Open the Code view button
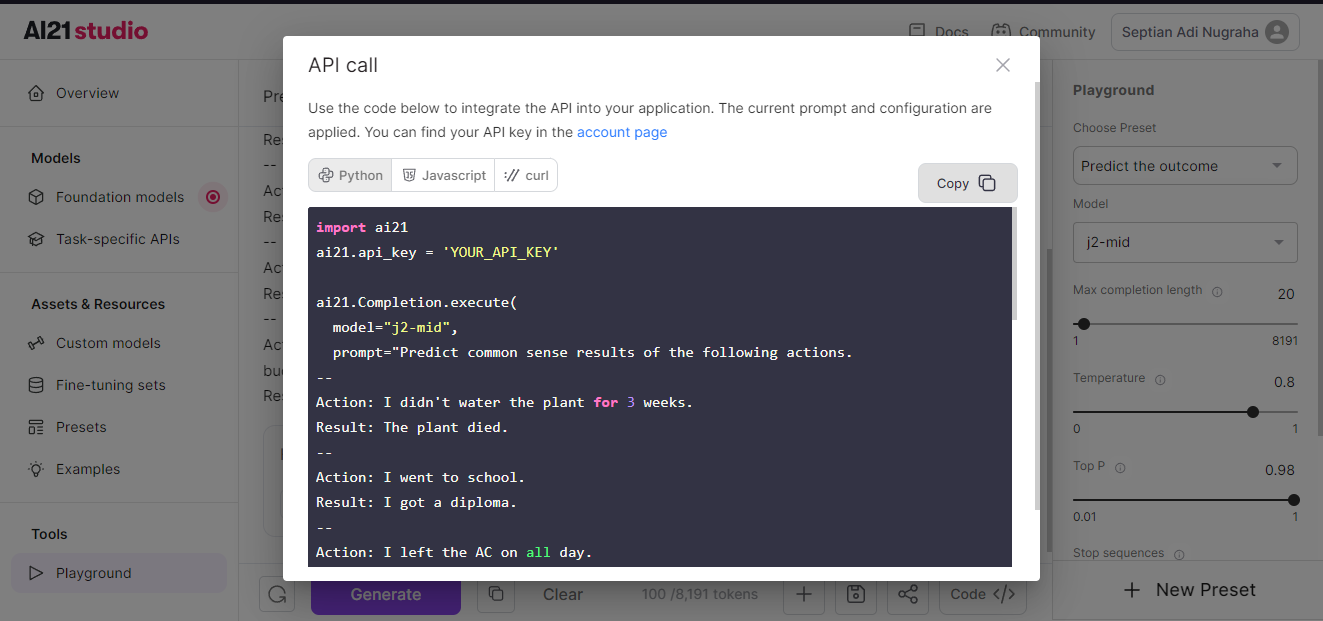Image resolution: width=1323 pixels, height=621 pixels. coord(982,594)
